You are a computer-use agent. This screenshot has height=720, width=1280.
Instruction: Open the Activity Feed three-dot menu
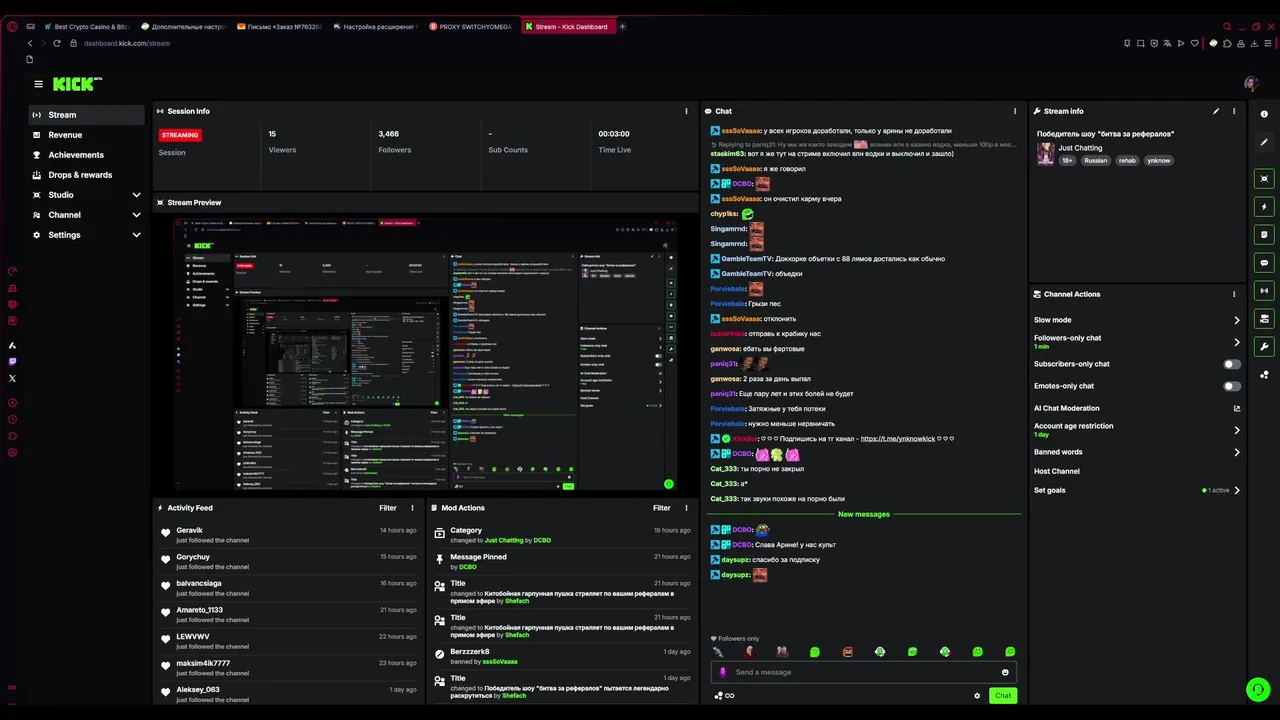(412, 508)
